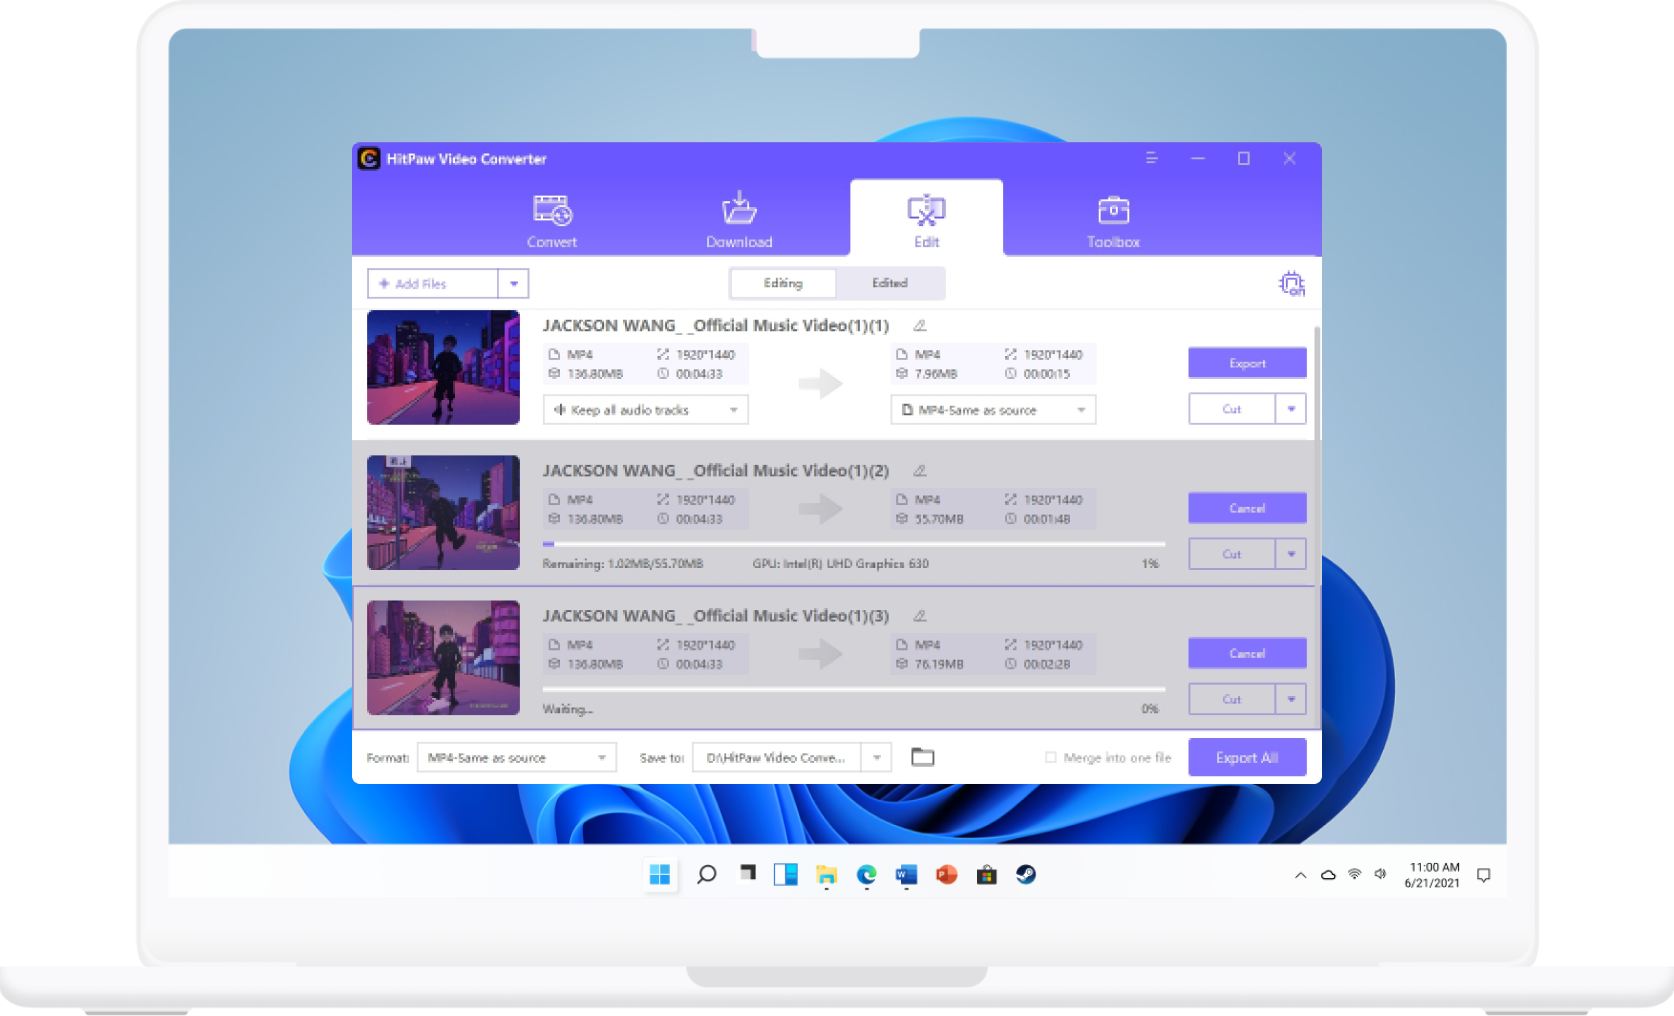Click the HitPaw logo icon
The width and height of the screenshot is (1674, 1016).
(369, 159)
